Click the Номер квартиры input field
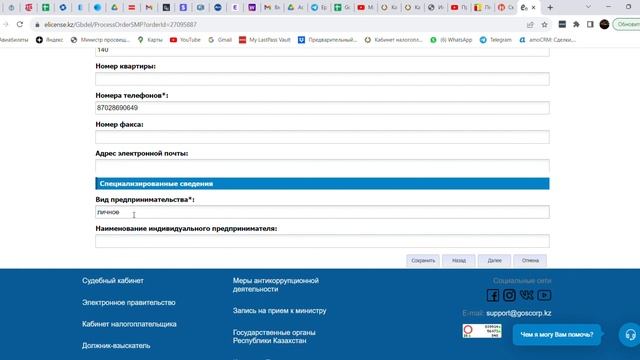 coord(322,79)
